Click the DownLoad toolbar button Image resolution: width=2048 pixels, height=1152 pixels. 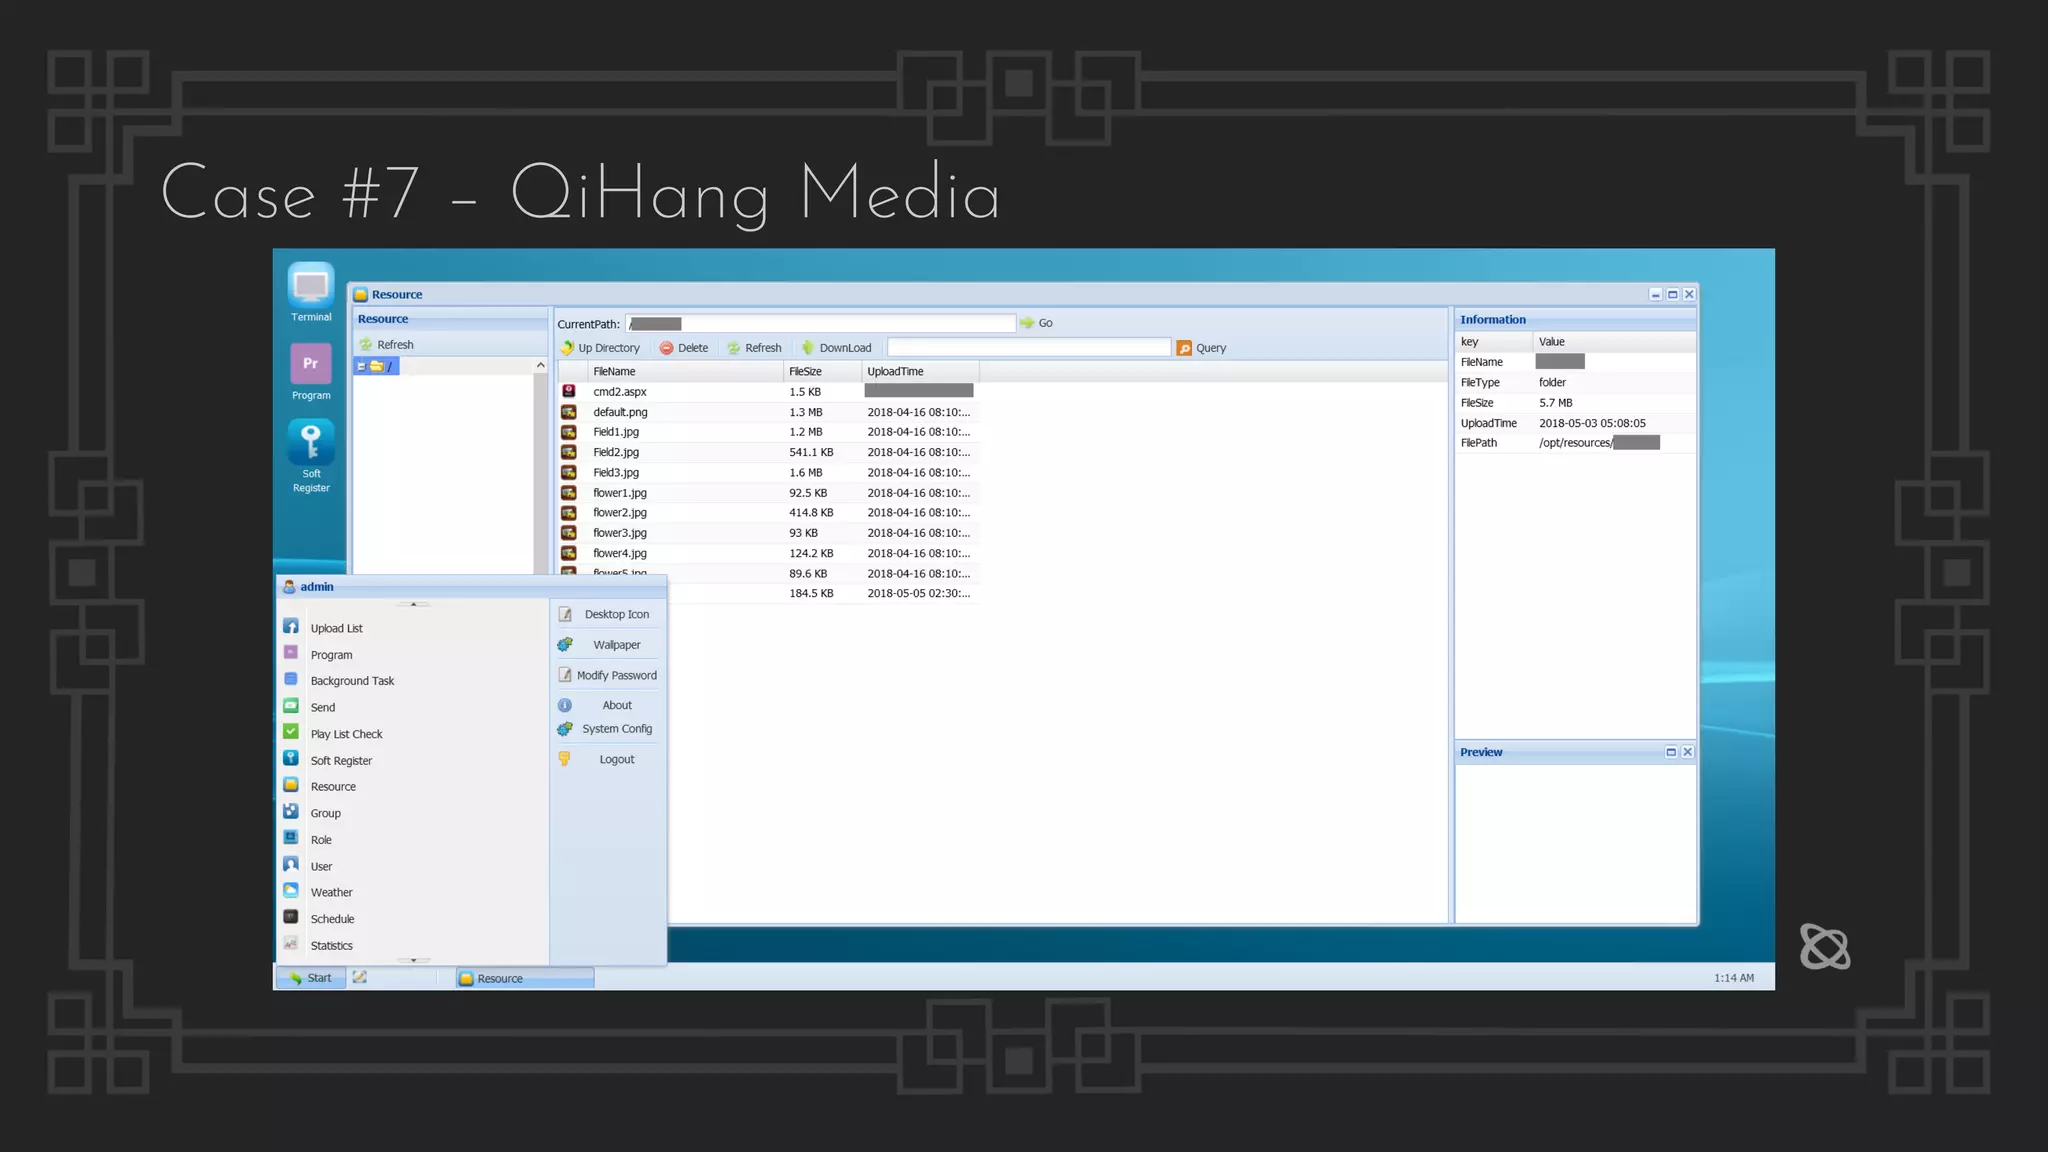click(836, 348)
